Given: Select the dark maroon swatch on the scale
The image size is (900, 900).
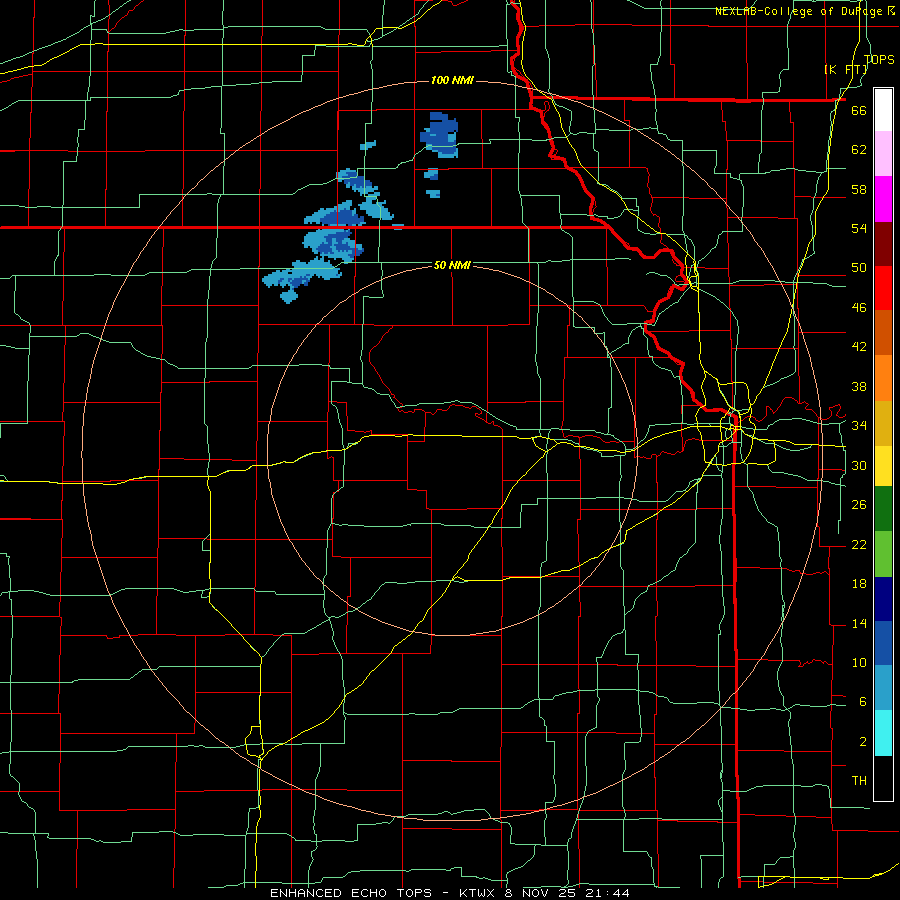Looking at the screenshot, I should [x=883, y=244].
